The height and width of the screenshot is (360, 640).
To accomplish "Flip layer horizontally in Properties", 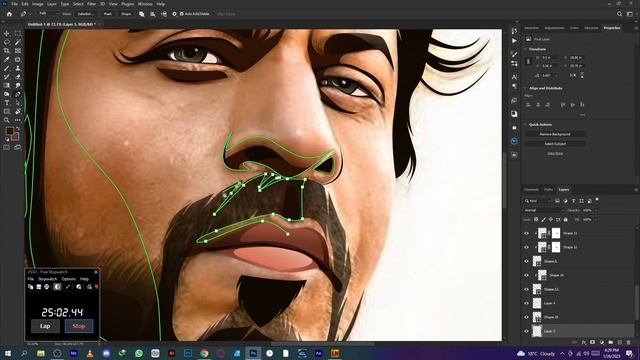I will click(x=573, y=75).
